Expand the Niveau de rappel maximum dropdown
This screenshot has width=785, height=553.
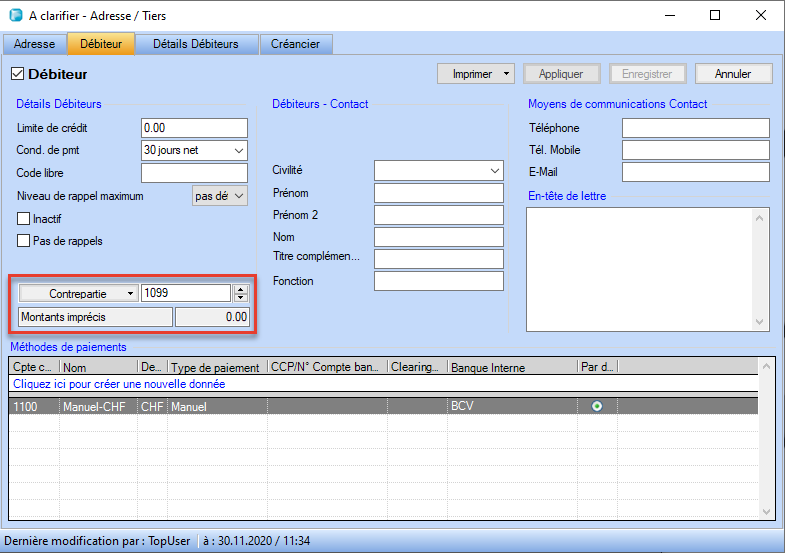[238, 196]
